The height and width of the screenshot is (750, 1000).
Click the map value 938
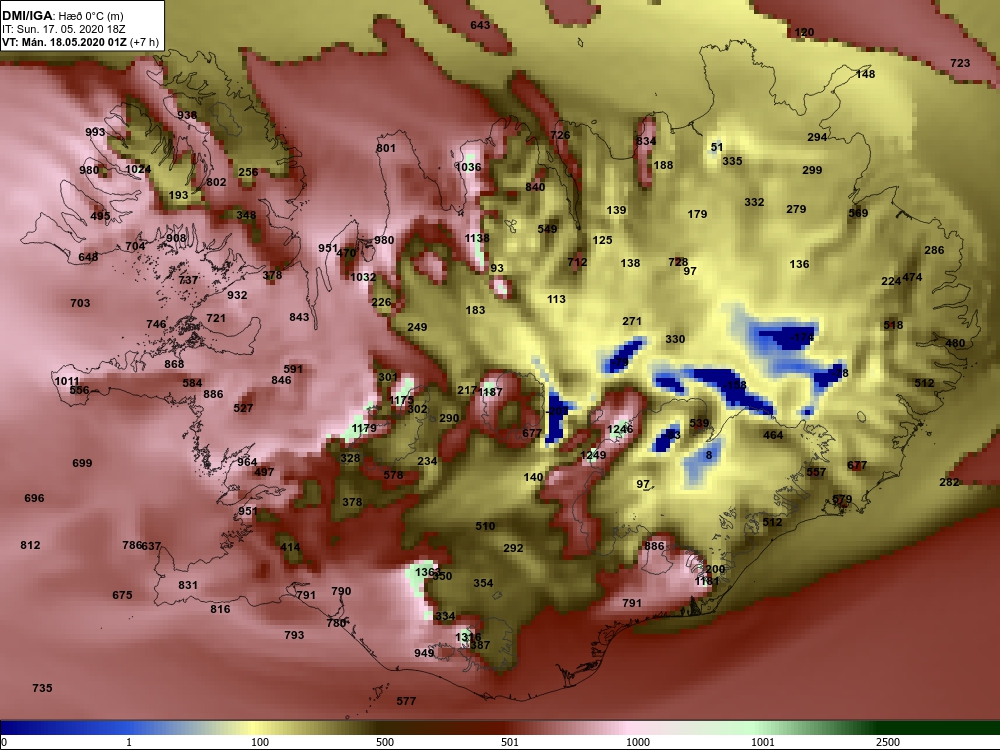(187, 115)
